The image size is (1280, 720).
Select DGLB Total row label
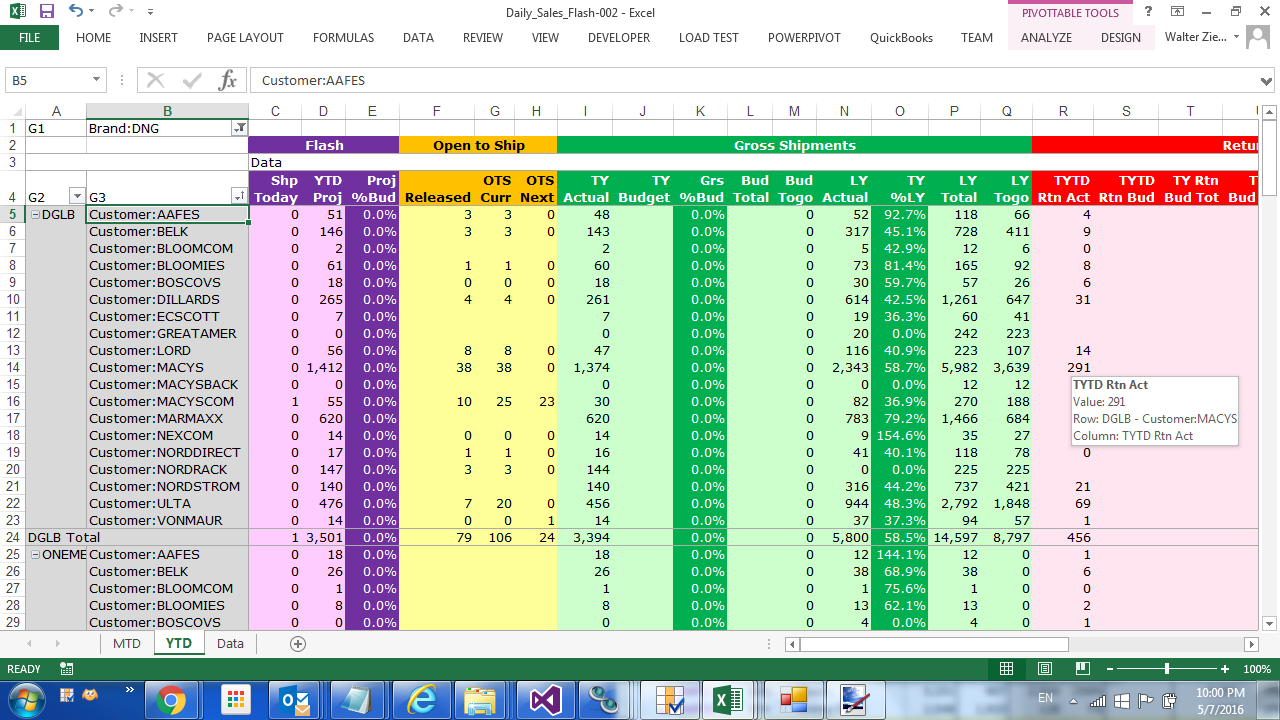pos(66,537)
